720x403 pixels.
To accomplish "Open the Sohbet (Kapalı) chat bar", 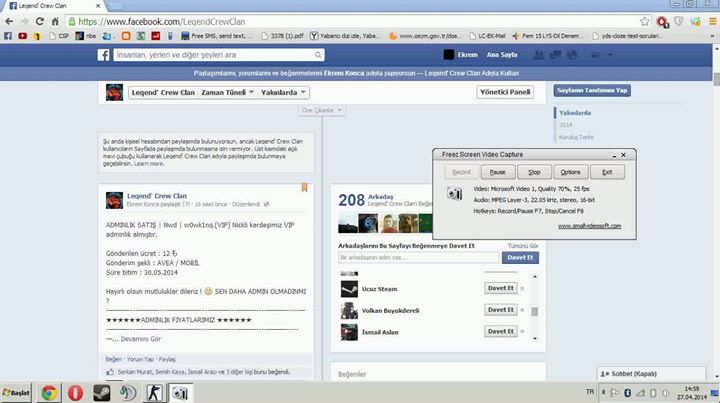I will point(651,374).
